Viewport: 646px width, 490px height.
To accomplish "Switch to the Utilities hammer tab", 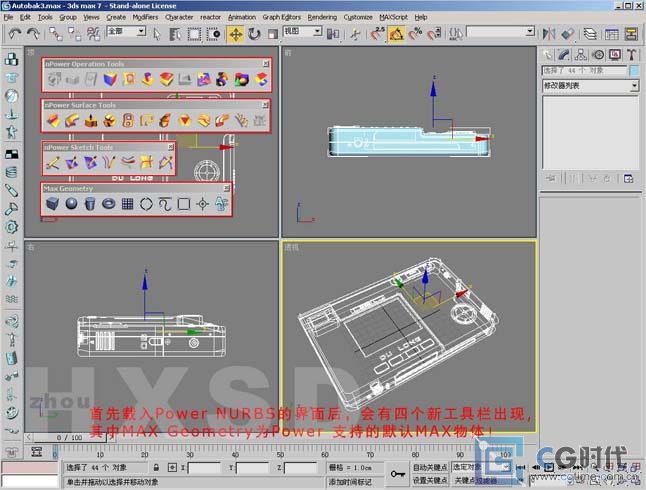I will [x=631, y=55].
